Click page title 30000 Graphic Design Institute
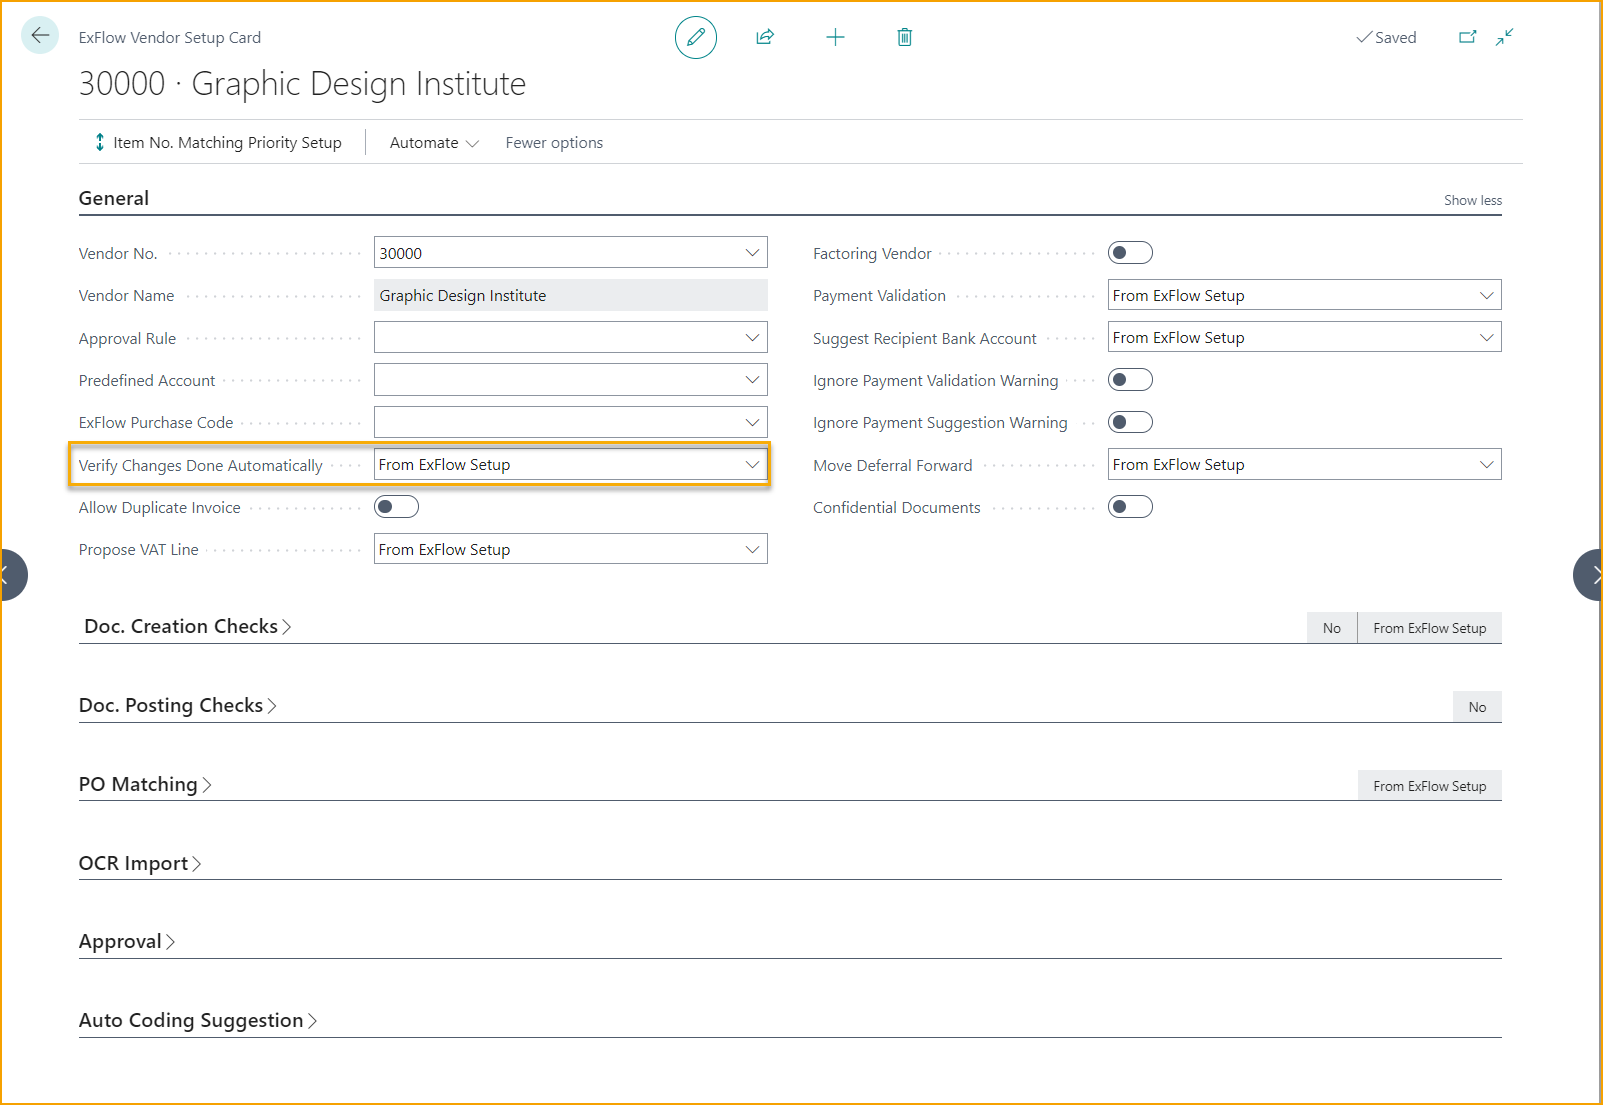1603x1105 pixels. click(302, 84)
